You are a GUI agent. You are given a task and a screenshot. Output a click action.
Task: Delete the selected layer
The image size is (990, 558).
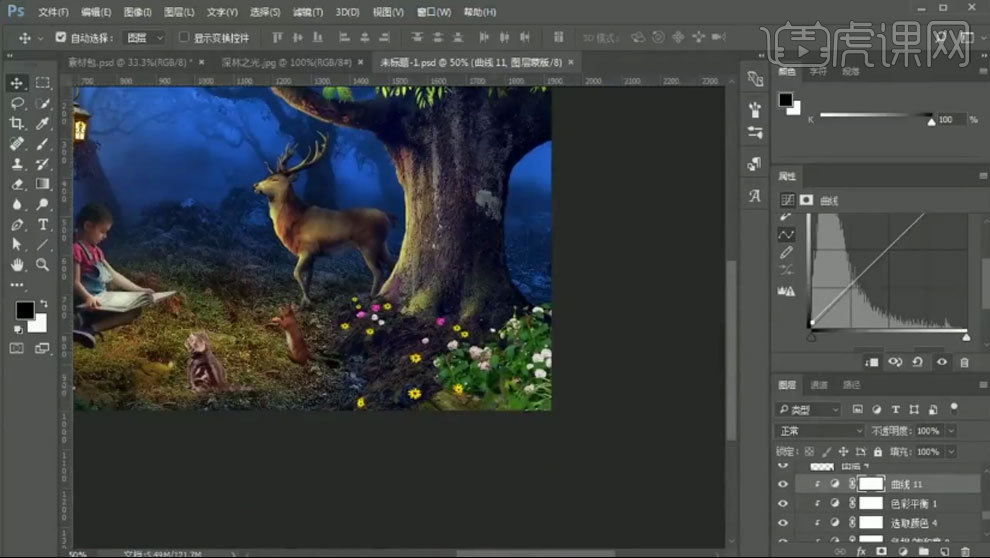tap(965, 551)
